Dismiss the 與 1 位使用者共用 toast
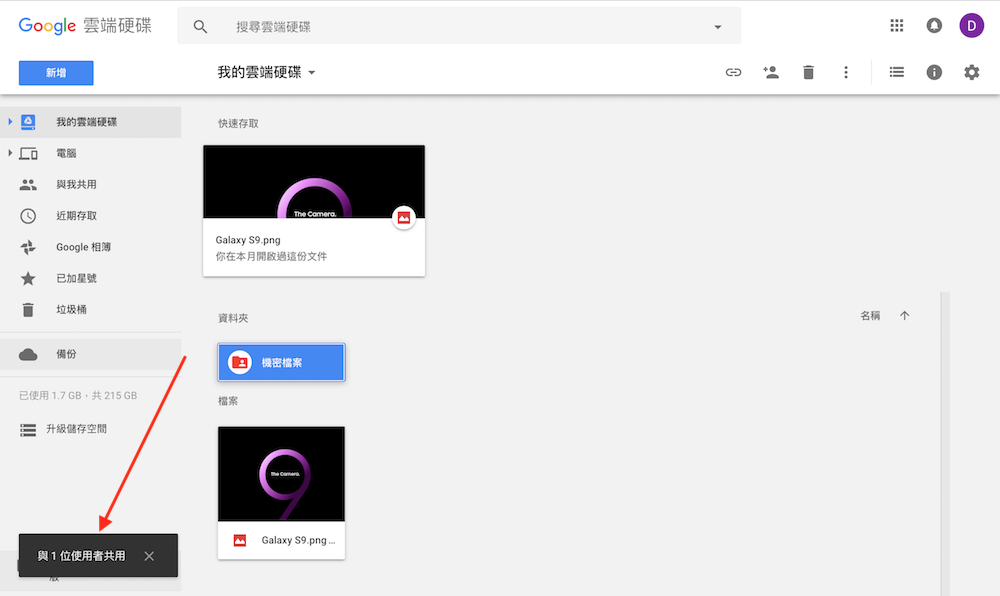 (x=148, y=556)
